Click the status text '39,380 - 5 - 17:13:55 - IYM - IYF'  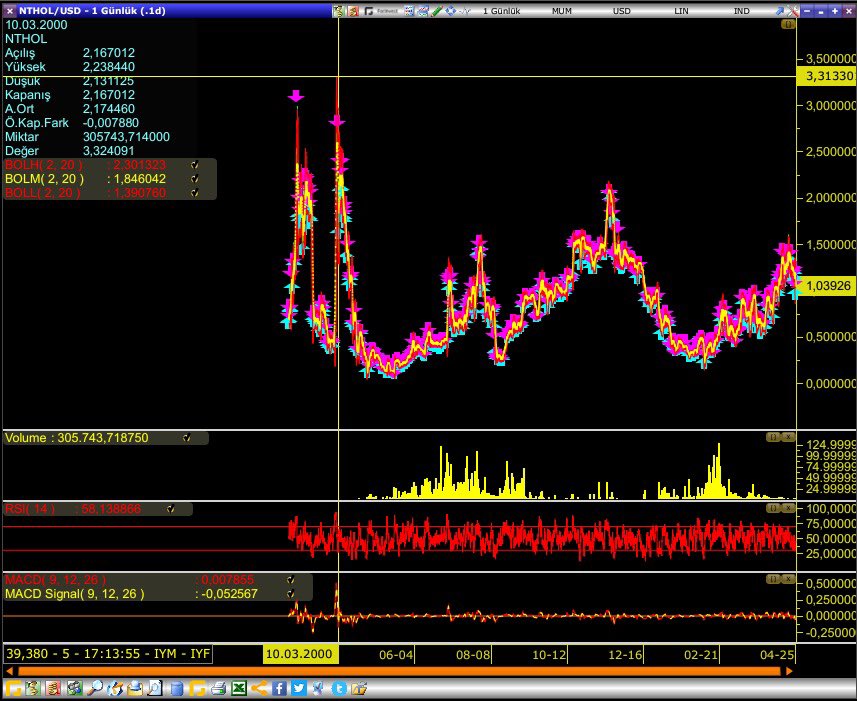tap(108, 653)
